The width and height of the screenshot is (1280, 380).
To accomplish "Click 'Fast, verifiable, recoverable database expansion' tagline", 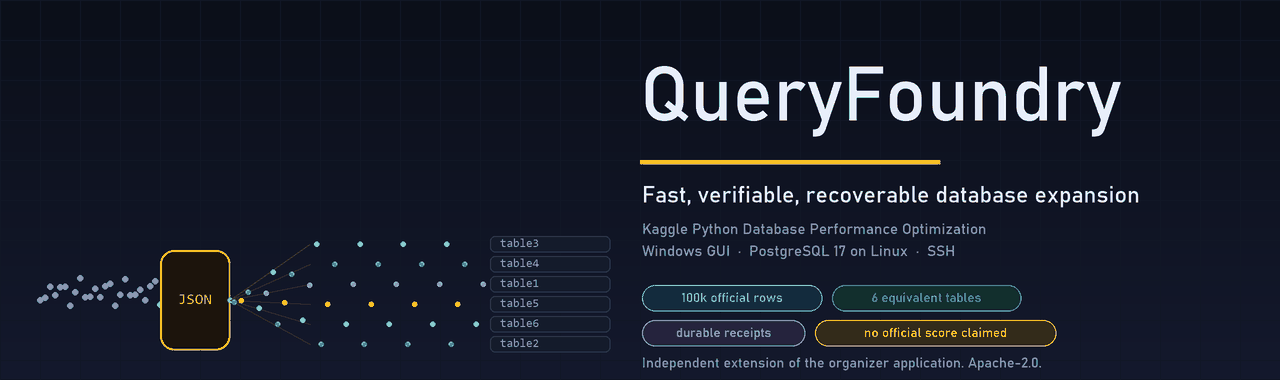I will coord(891,195).
